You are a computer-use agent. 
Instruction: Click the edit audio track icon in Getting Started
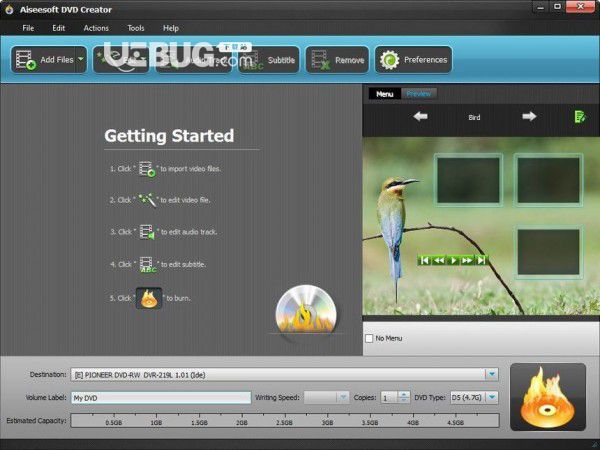[x=147, y=232]
